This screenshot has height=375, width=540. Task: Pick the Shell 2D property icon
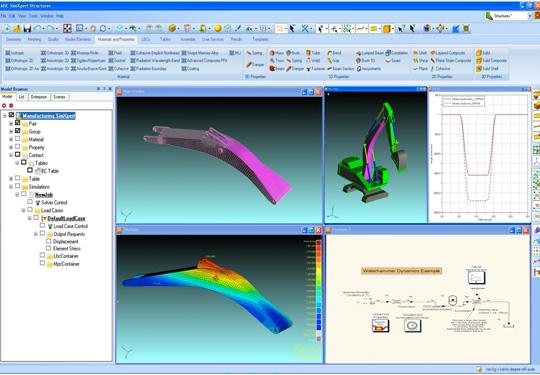click(x=416, y=53)
